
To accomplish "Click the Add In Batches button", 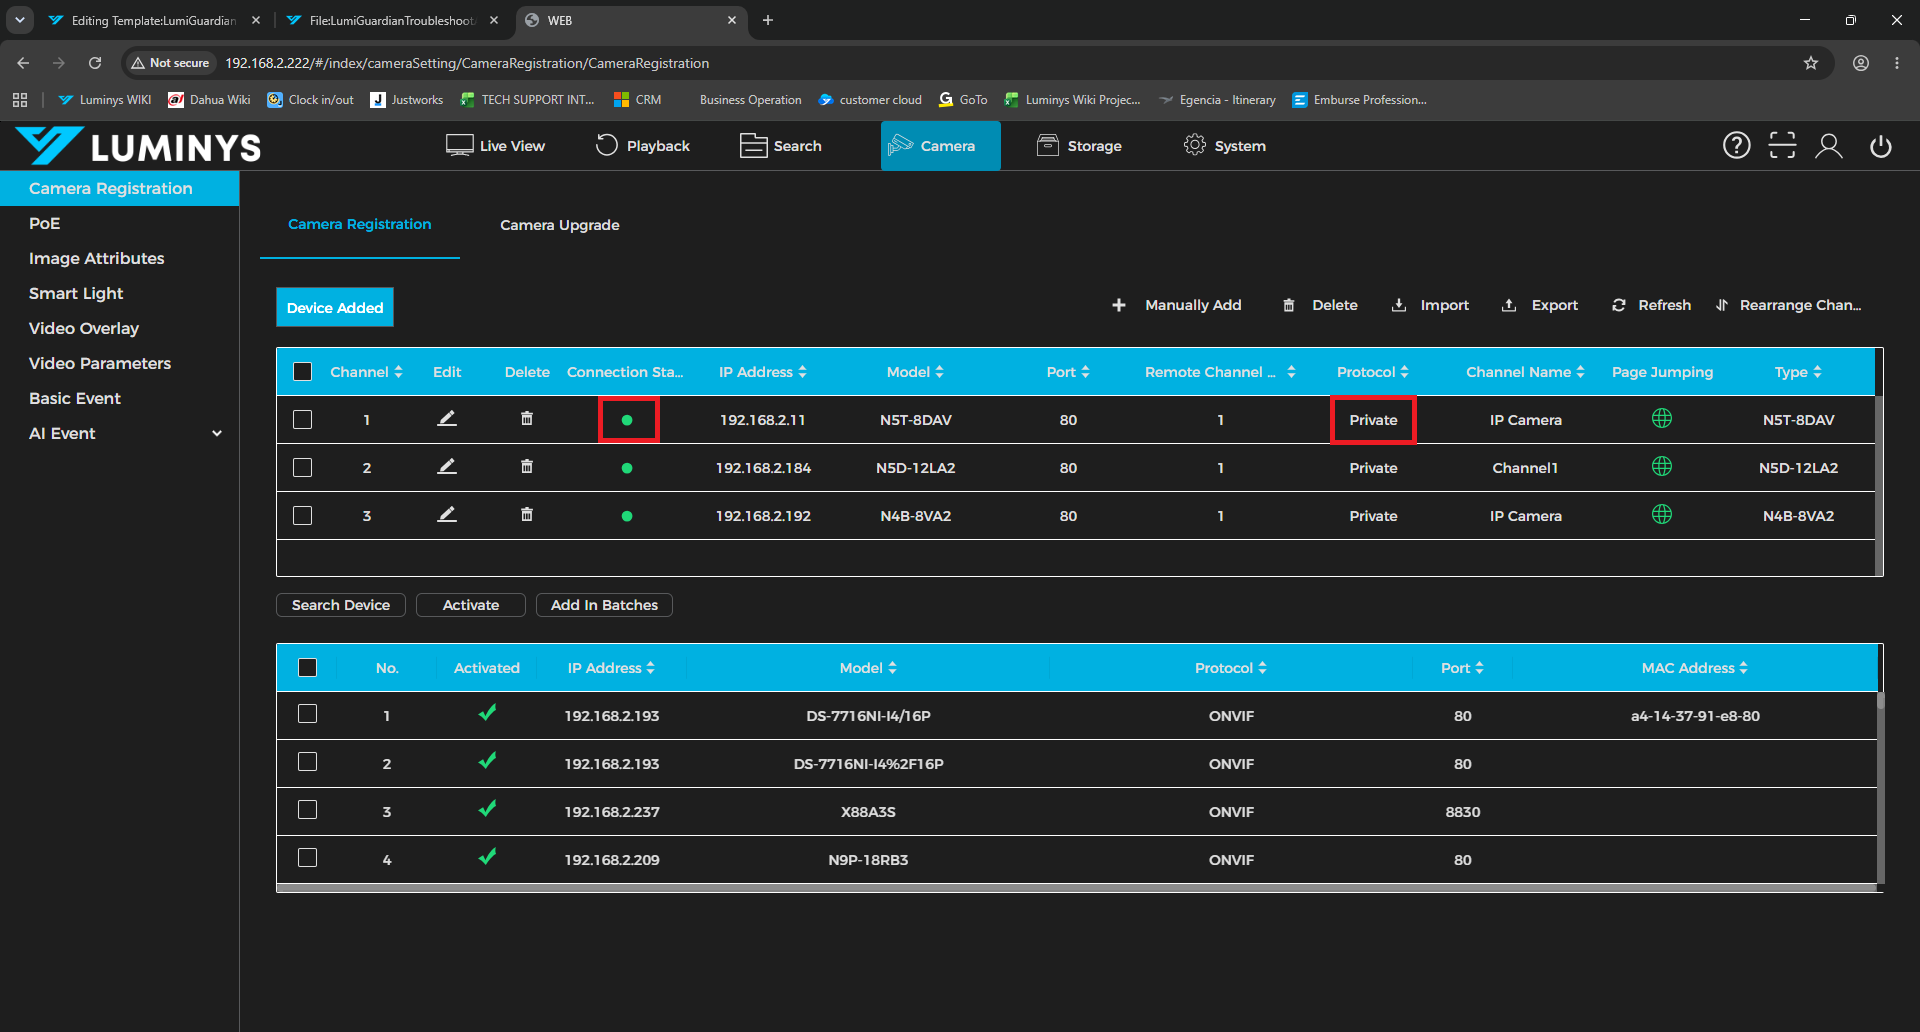I will pos(604,605).
